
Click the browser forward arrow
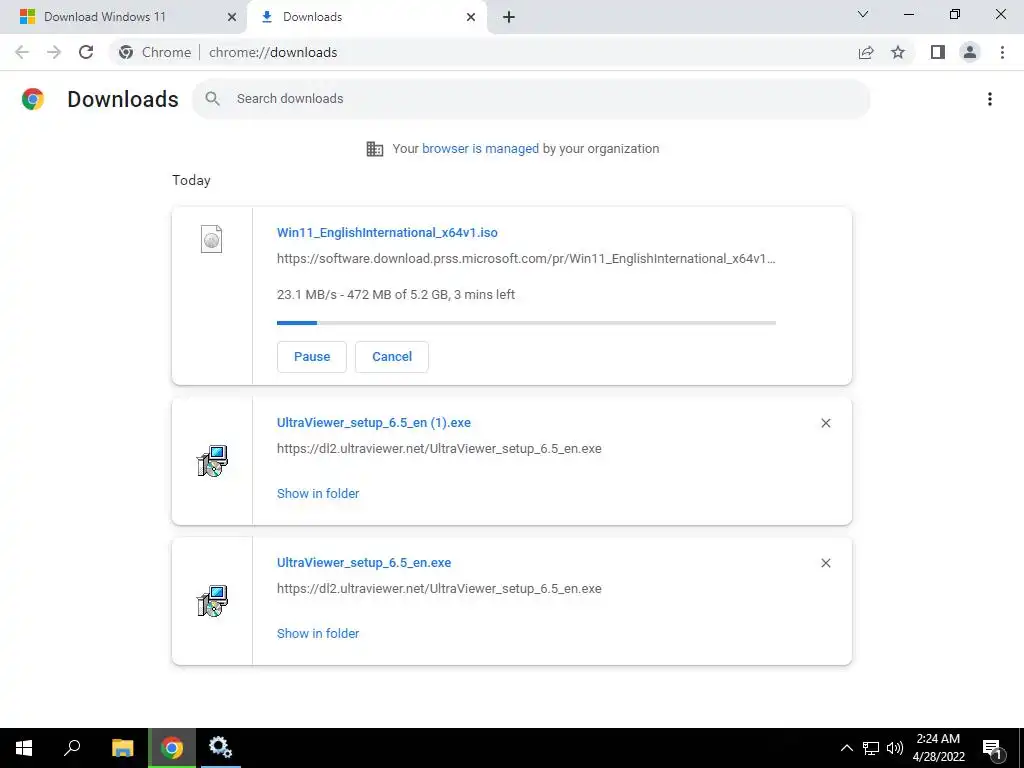click(54, 52)
